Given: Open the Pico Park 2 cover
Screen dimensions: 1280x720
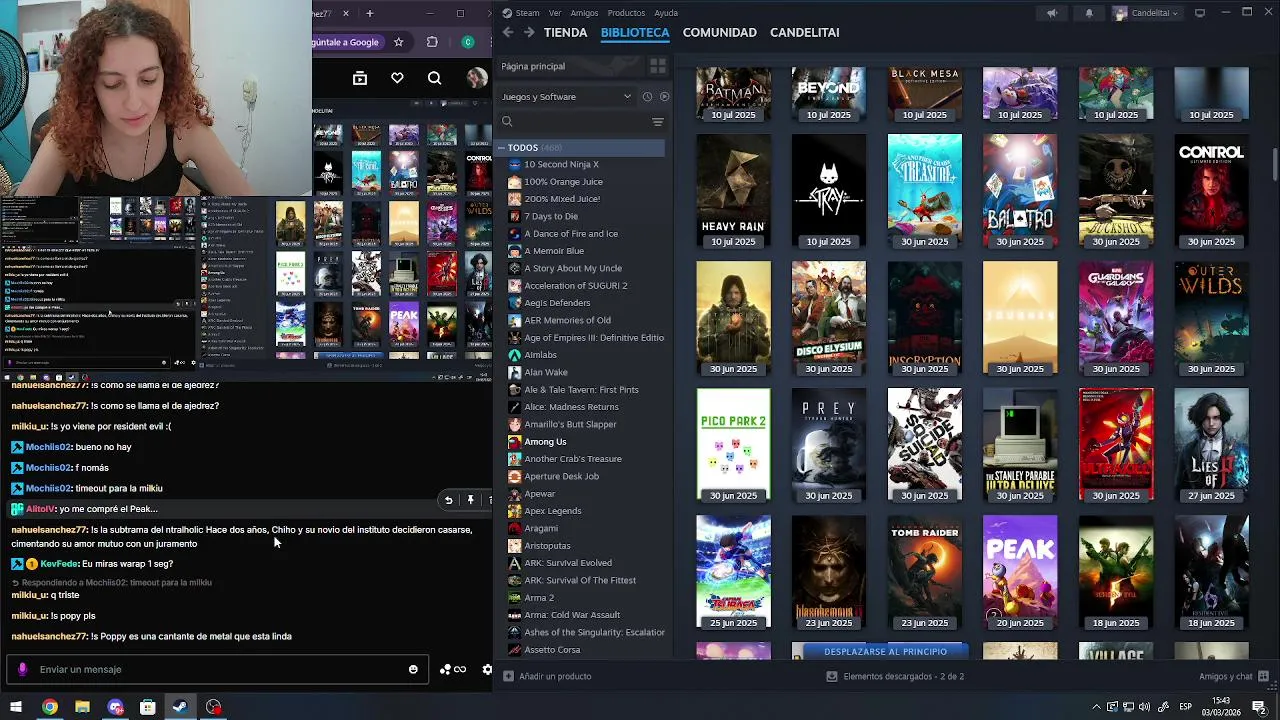Looking at the screenshot, I should tap(733, 445).
